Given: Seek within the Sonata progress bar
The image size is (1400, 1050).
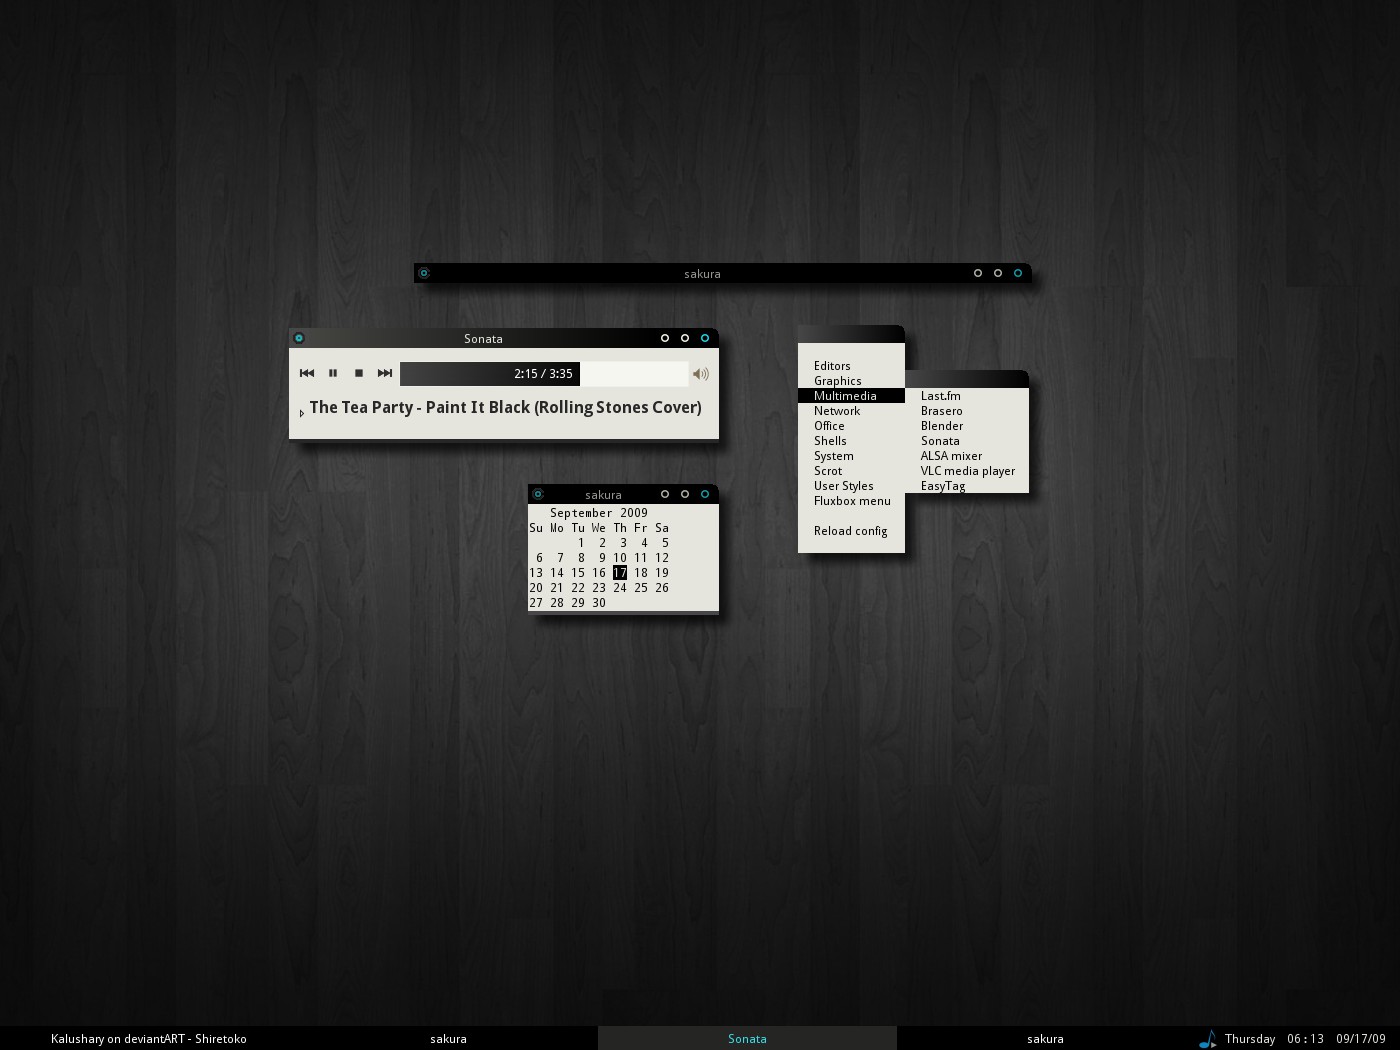Looking at the screenshot, I should [544, 374].
